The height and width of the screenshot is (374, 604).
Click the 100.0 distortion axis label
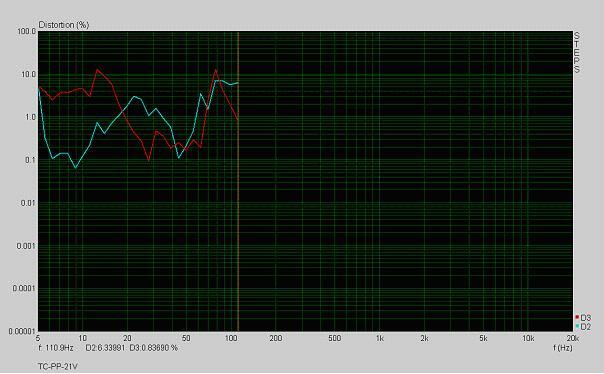(x=27, y=31)
